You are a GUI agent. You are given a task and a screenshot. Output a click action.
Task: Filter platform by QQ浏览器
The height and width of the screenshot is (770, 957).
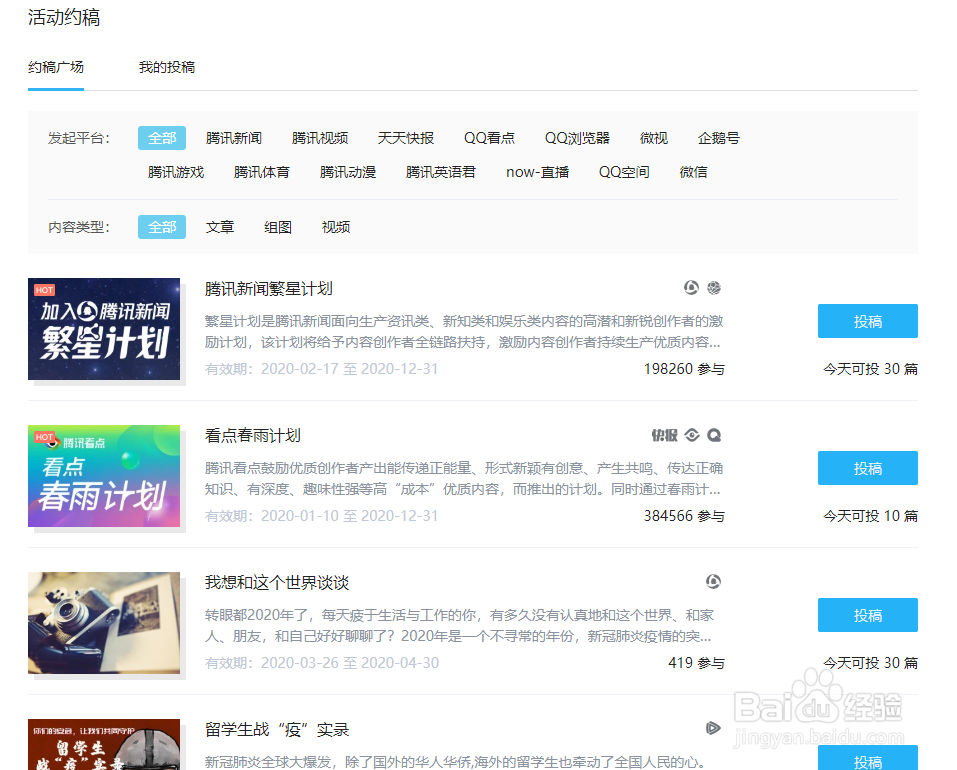[577, 138]
